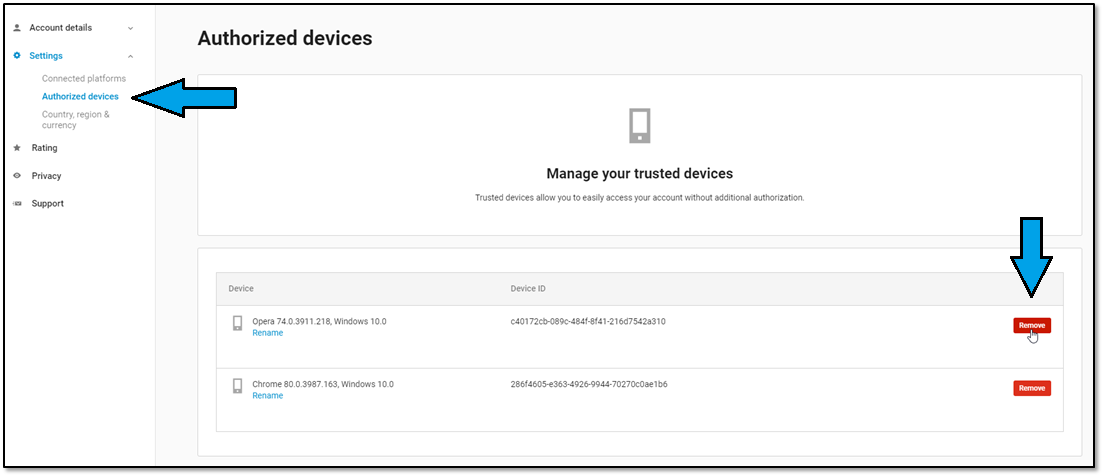Viewport: 1102px width, 476px height.
Task: Click the Rating star icon
Action: tap(17, 148)
